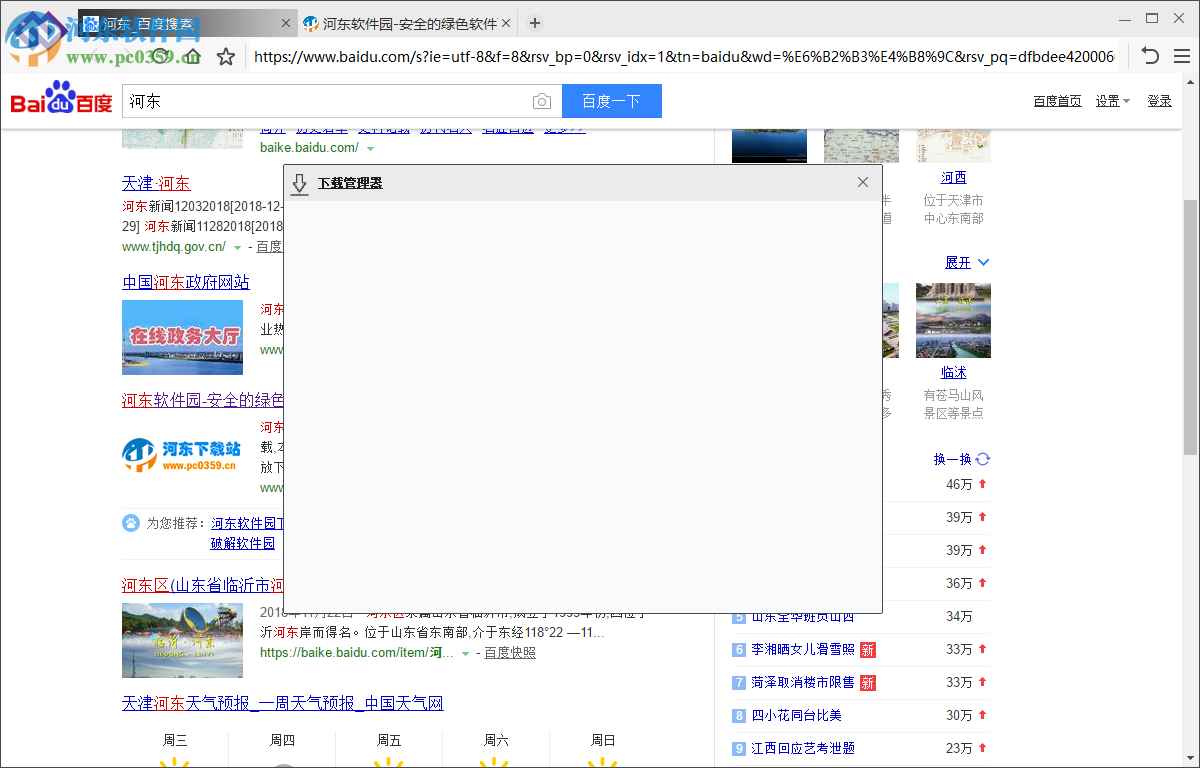Click the 河东下载站 site logo
The image size is (1200, 768).
pos(182,456)
